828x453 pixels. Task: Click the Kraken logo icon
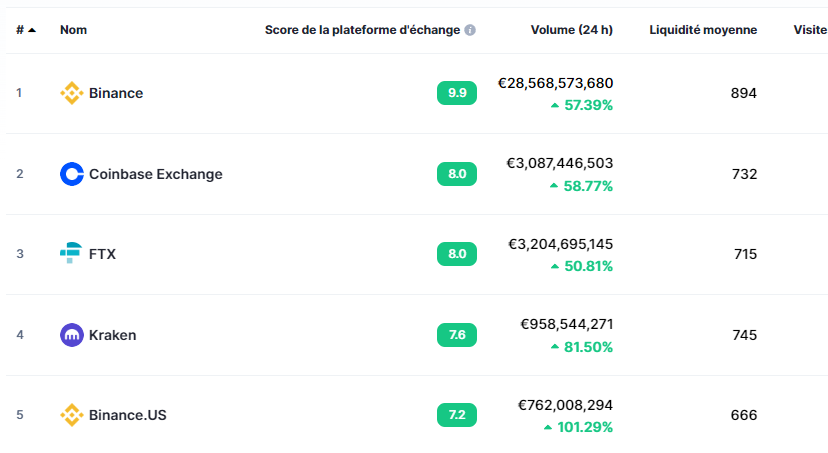click(72, 335)
